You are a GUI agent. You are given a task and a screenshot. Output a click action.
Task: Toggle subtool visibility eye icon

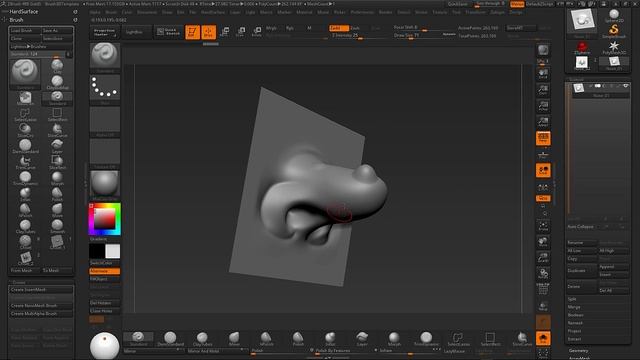pos(625,86)
